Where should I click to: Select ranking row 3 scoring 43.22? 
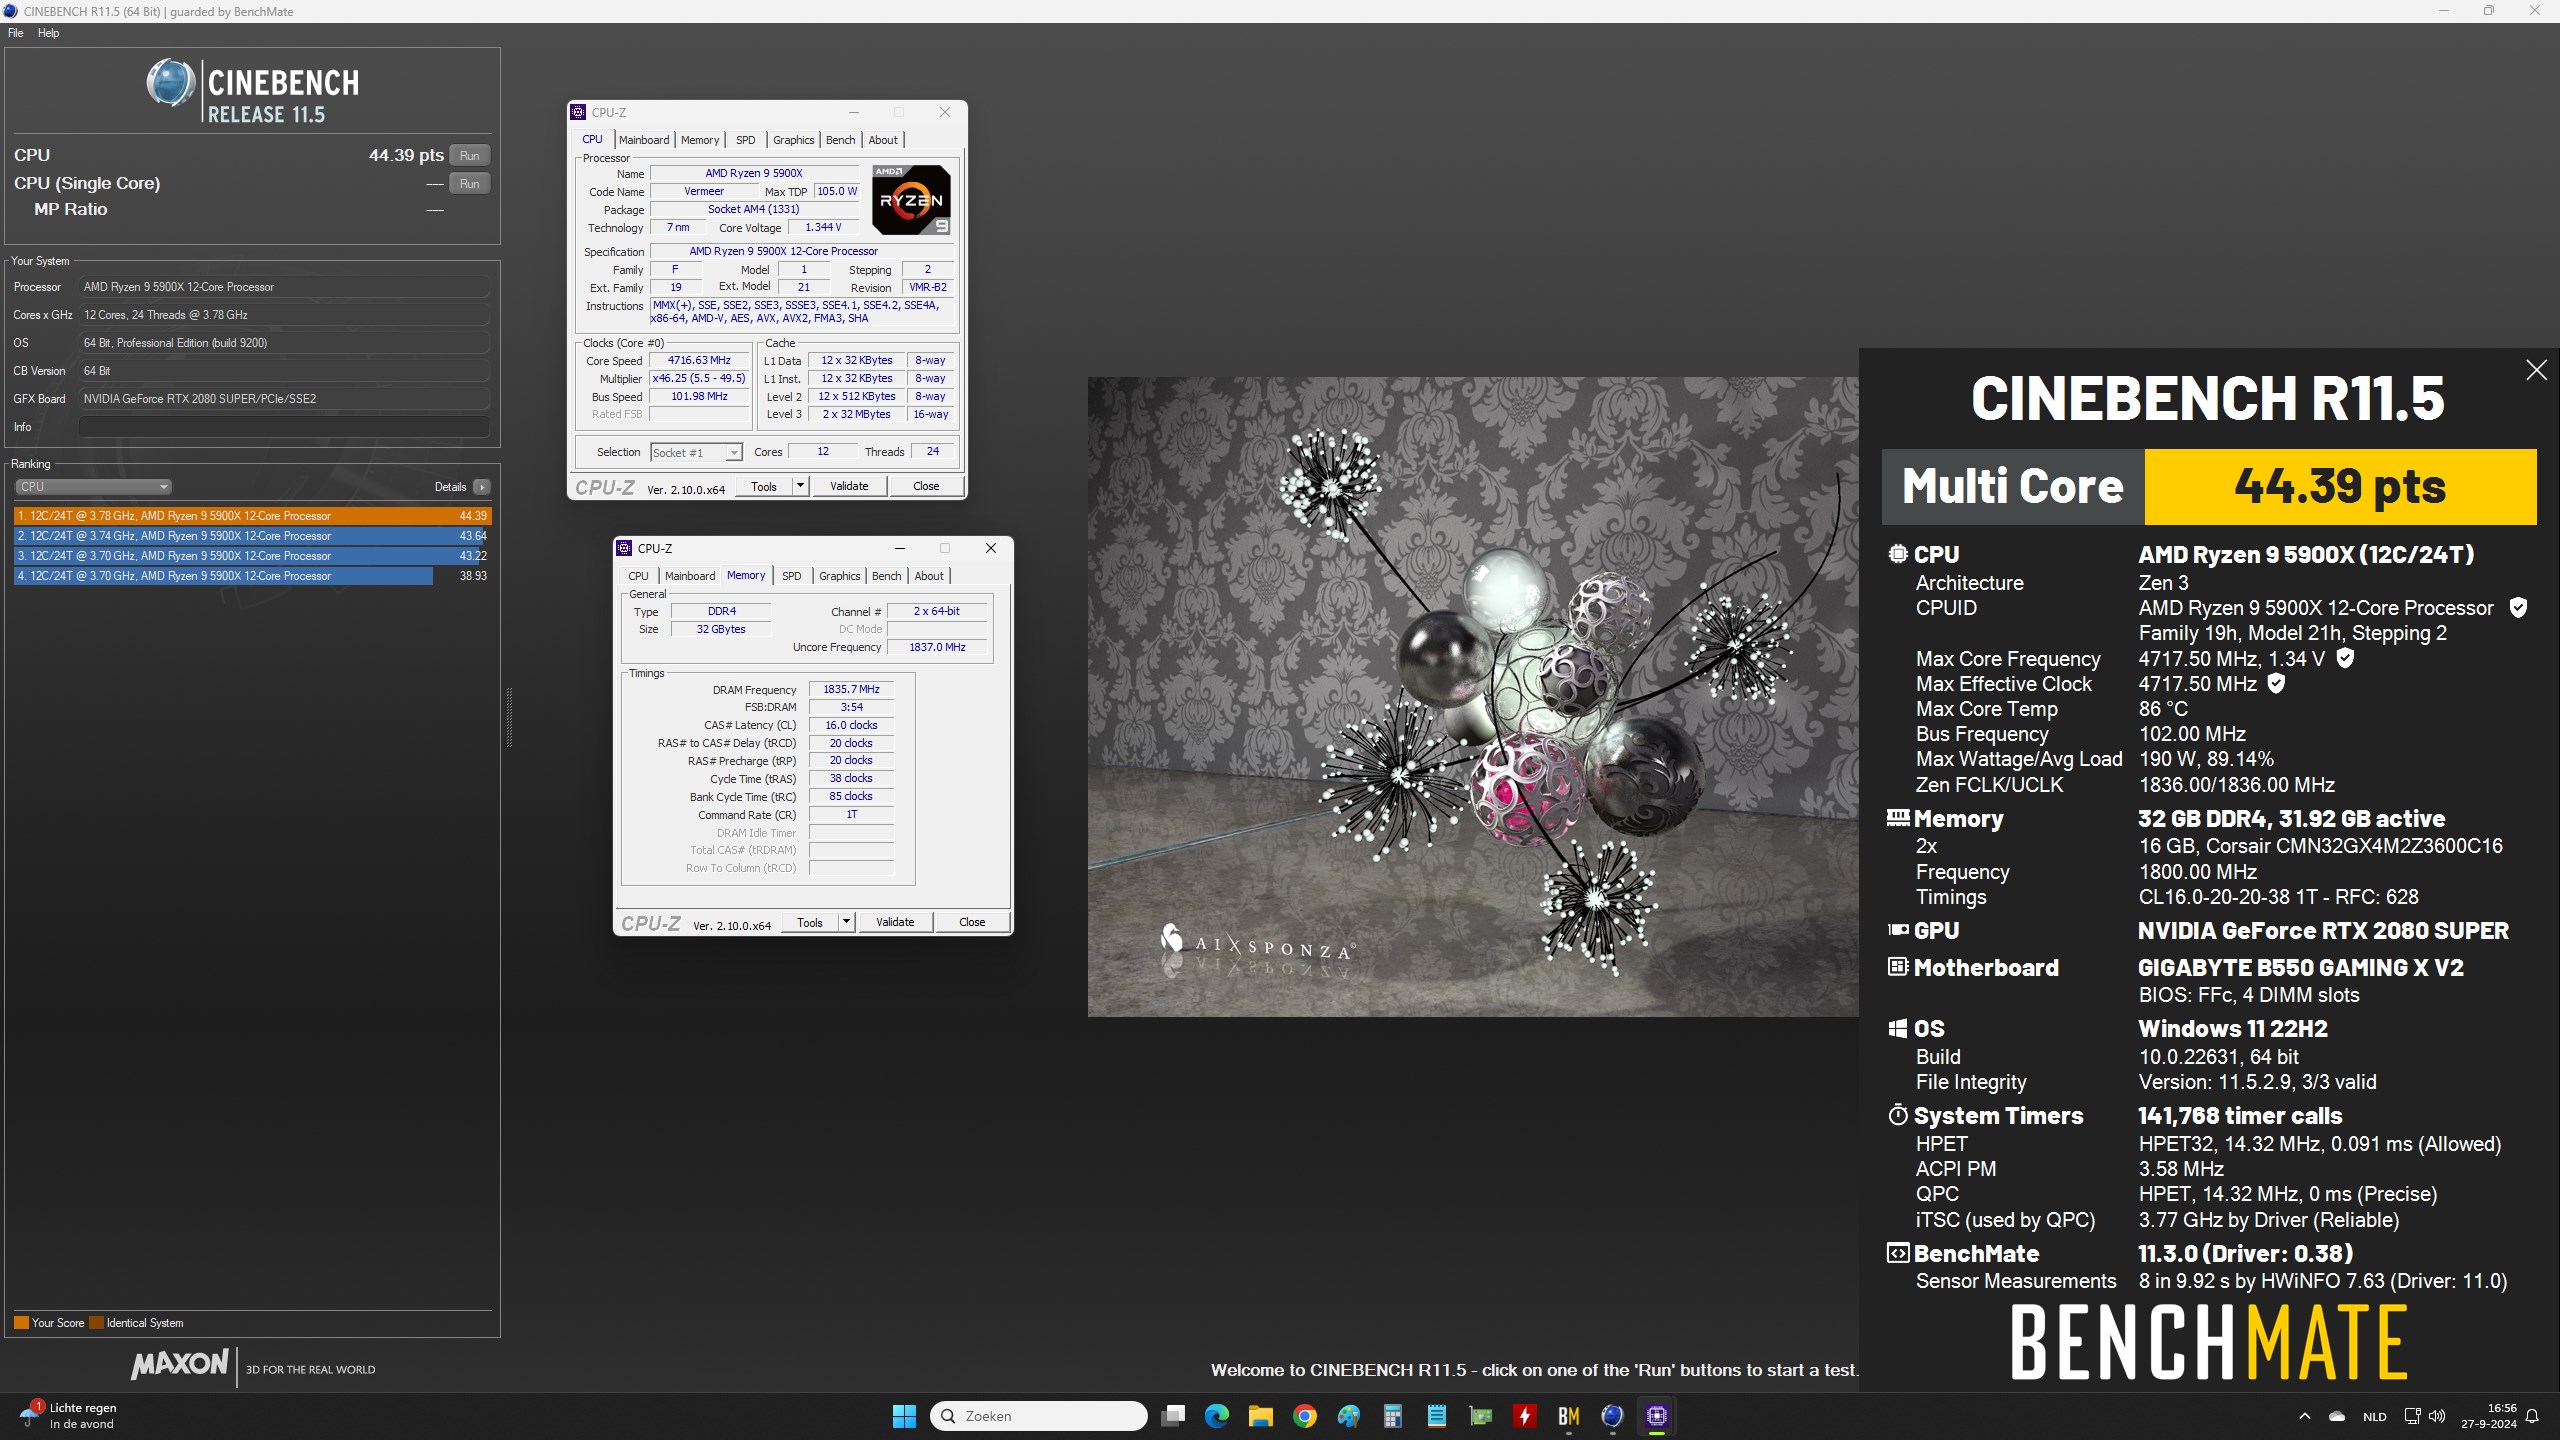[x=252, y=556]
